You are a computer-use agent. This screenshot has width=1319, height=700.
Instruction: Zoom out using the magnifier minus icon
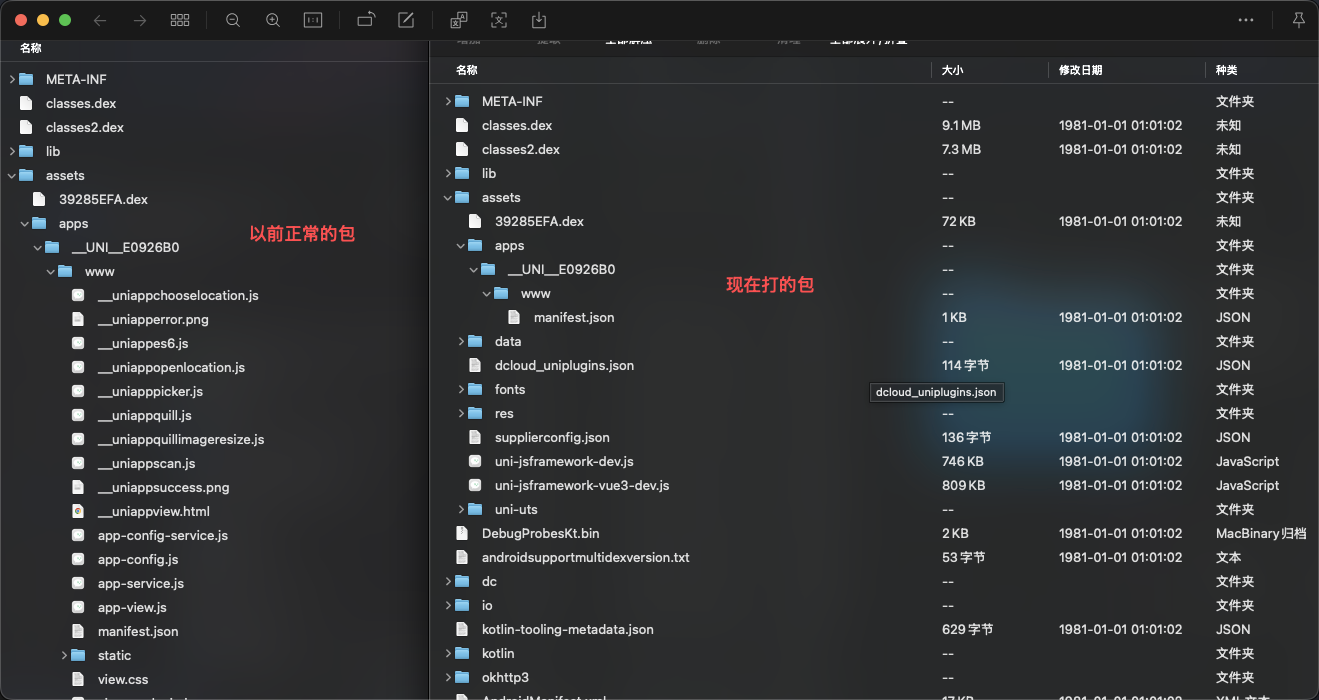pos(233,20)
